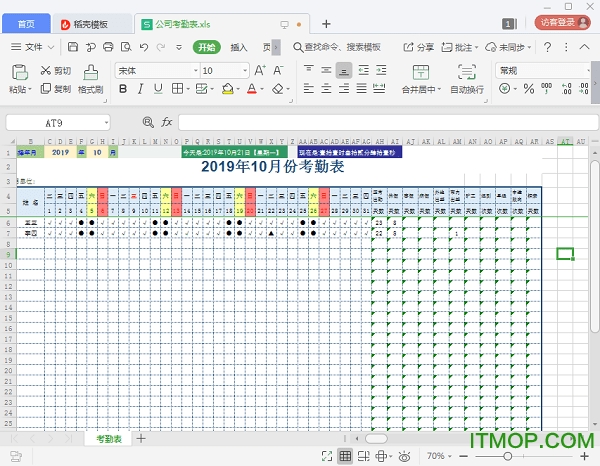Screen dimensions: 600x466
Task: Open the 开始 ribbon tab
Action: [x=207, y=47]
